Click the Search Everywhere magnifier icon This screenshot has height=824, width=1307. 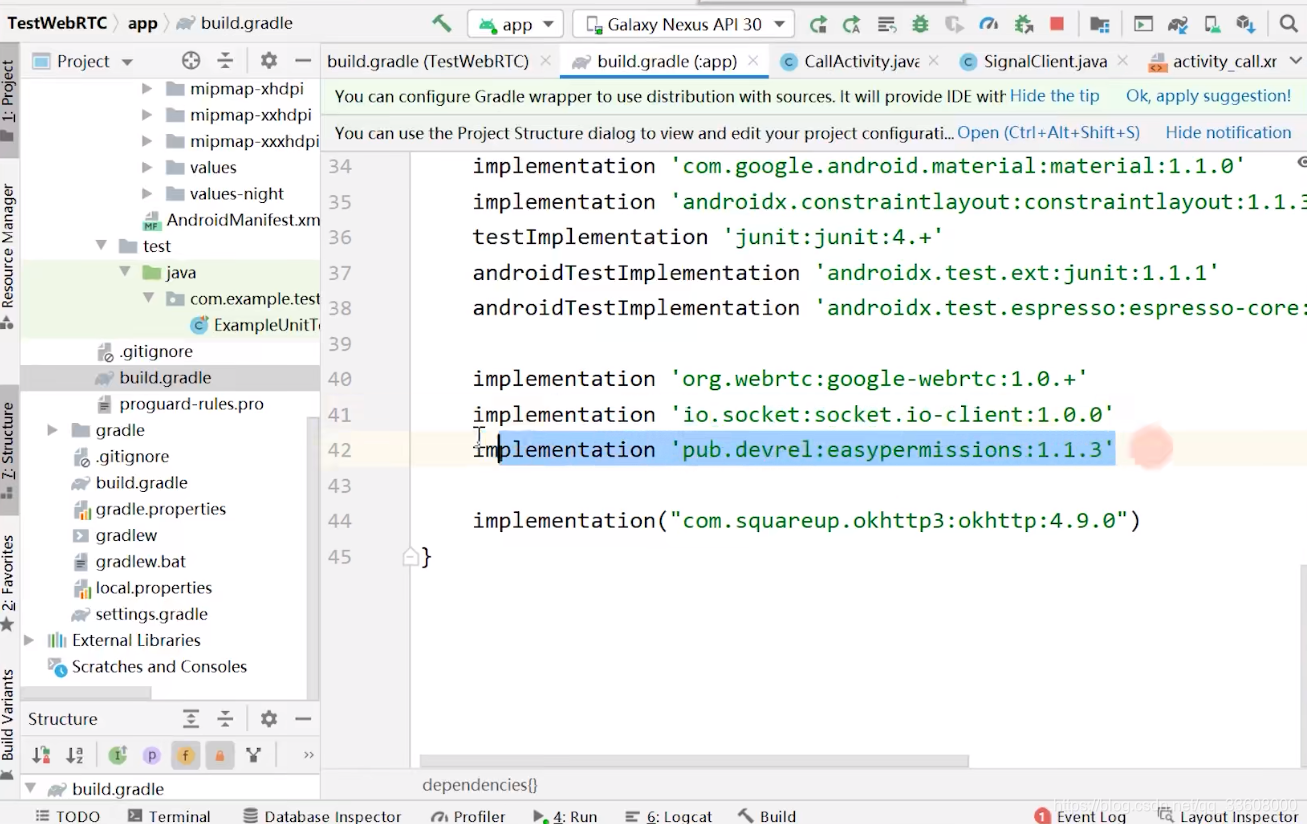(x=1288, y=24)
